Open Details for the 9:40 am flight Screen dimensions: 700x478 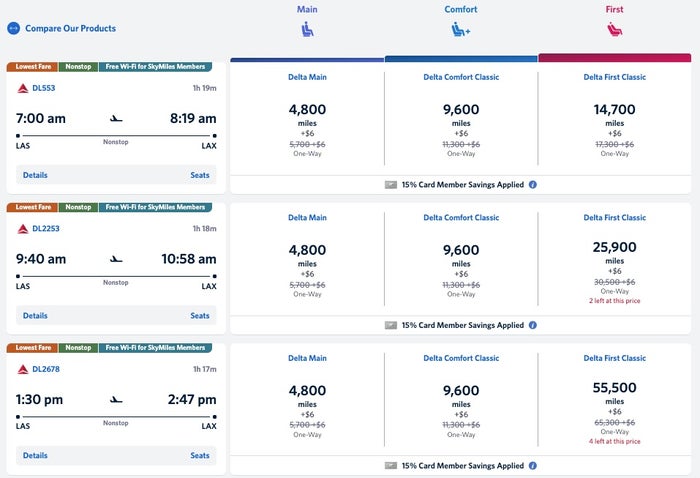(x=35, y=316)
